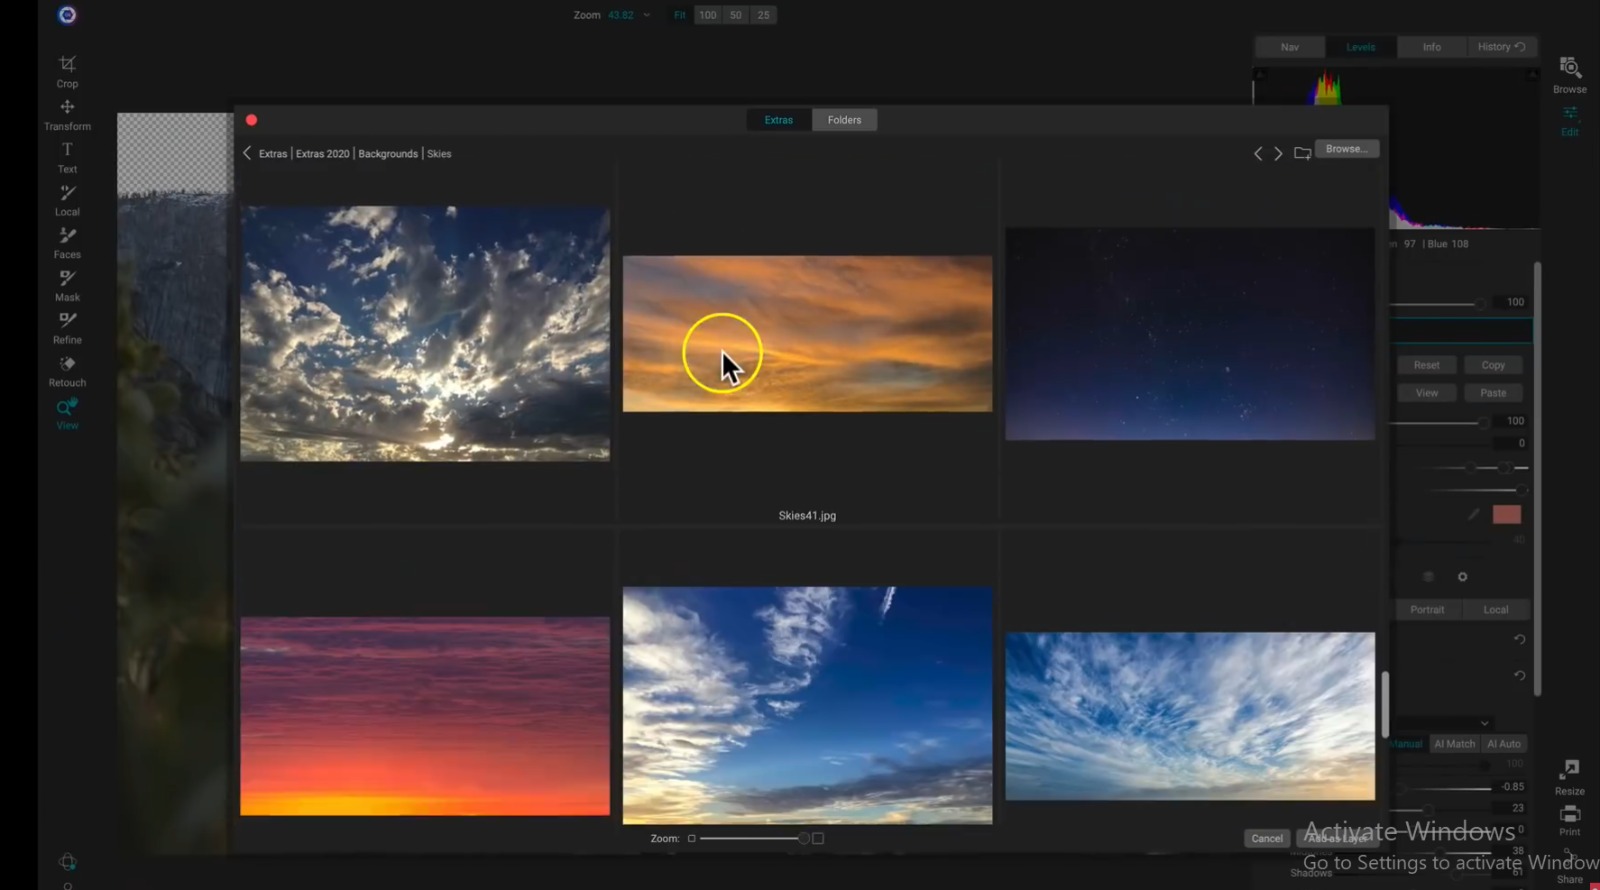Set zoom to 25 percent

(x=764, y=15)
